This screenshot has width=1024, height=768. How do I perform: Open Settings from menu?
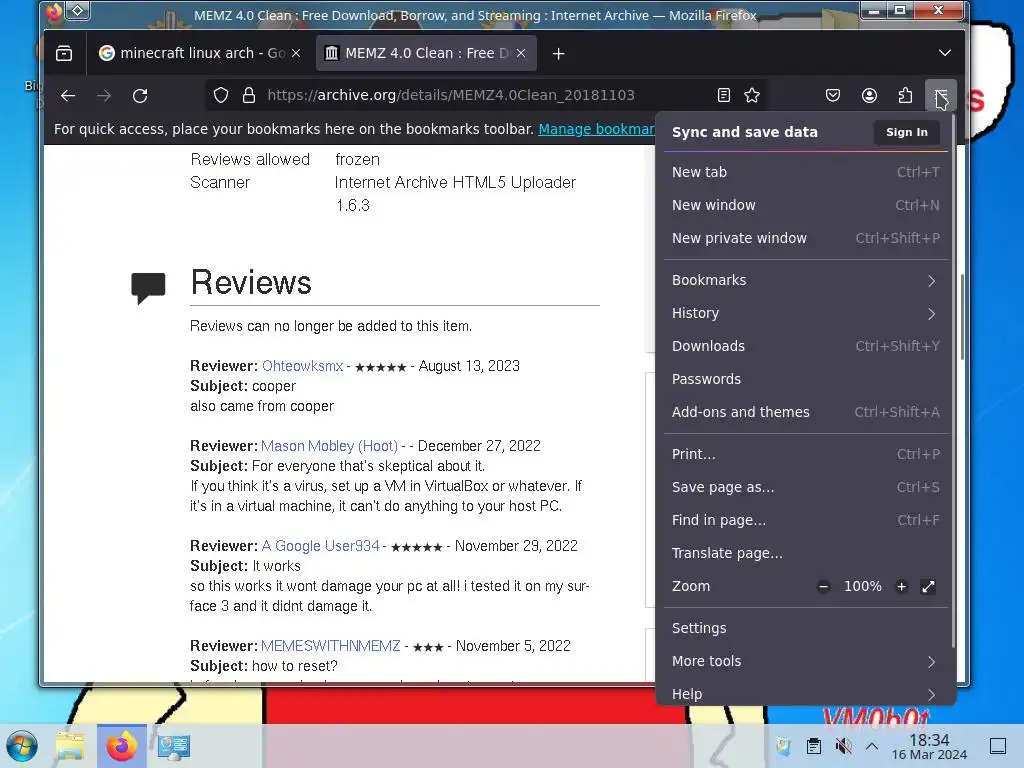coord(806,628)
